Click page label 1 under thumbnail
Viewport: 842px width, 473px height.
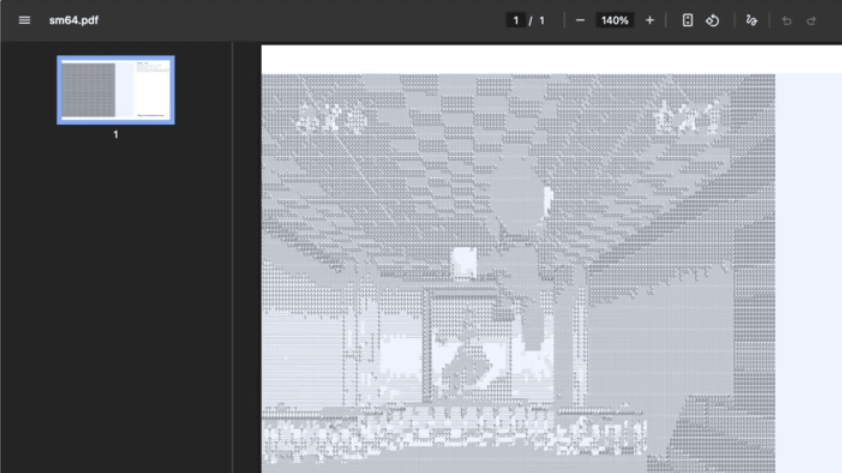(x=115, y=135)
